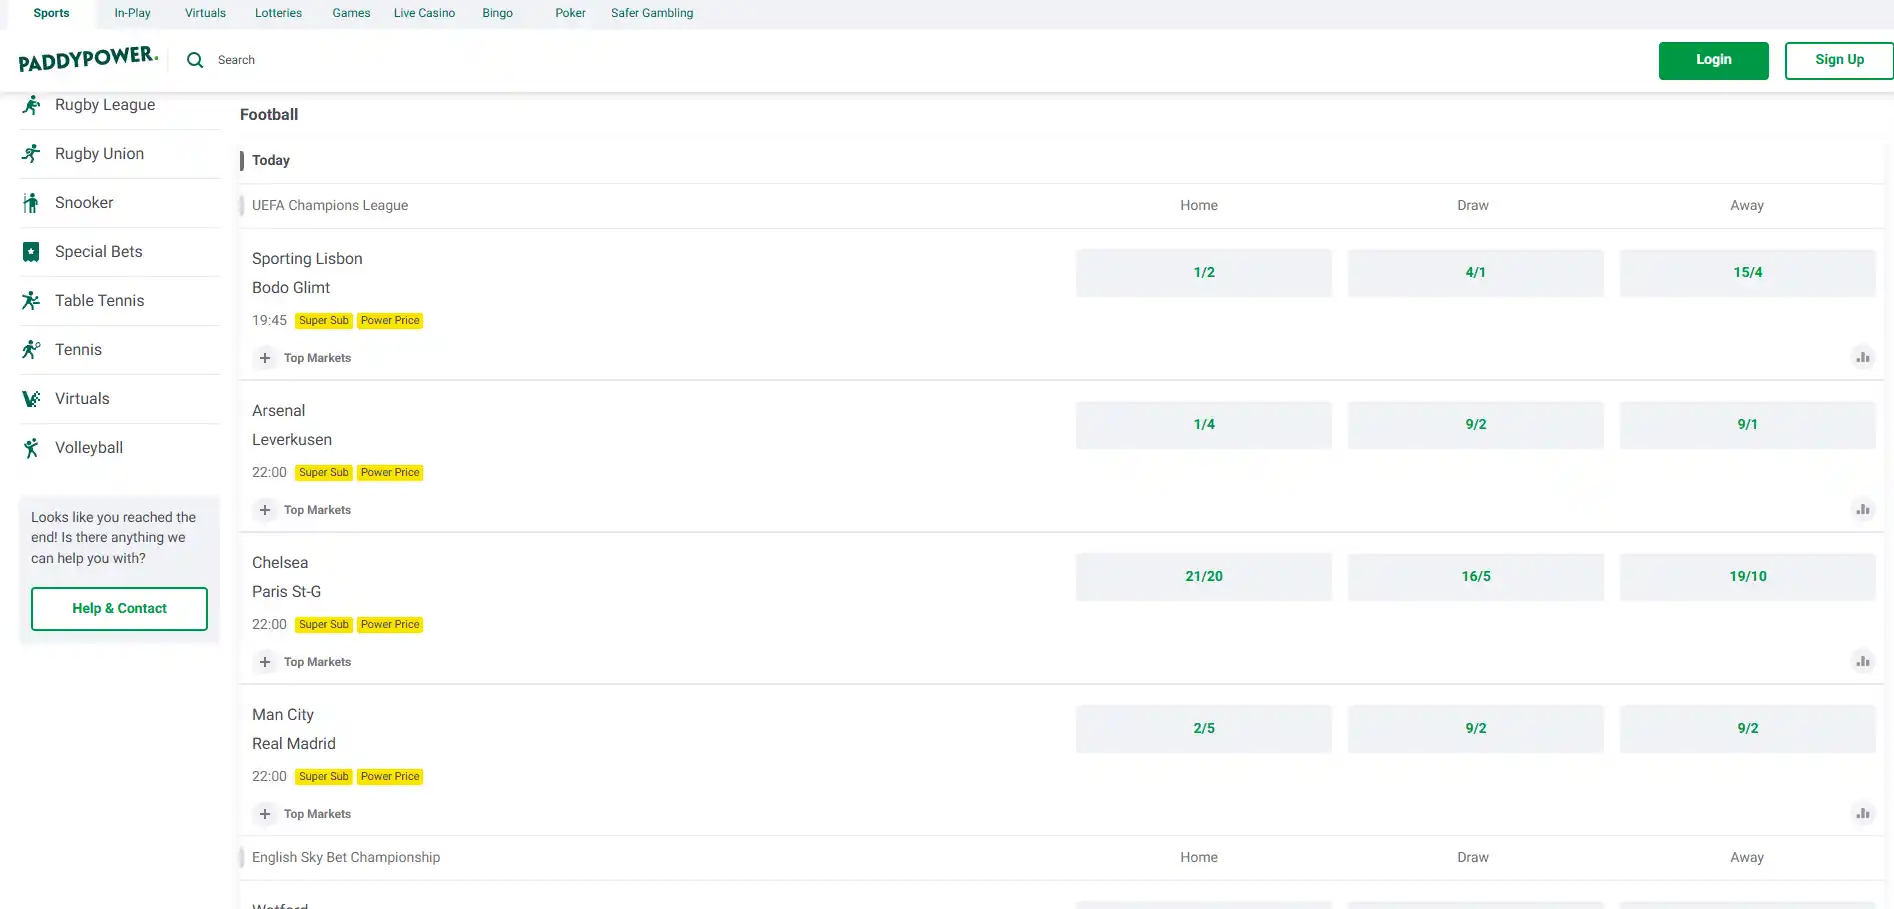Open the English Sky Bet Championship heading

(346, 858)
